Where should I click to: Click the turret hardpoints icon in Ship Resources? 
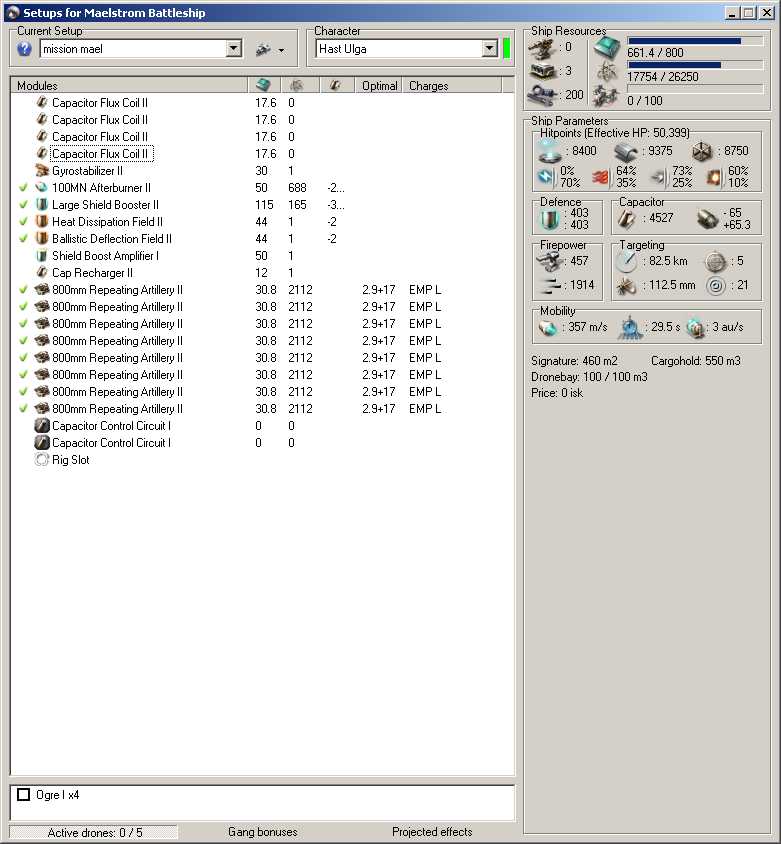point(542,48)
